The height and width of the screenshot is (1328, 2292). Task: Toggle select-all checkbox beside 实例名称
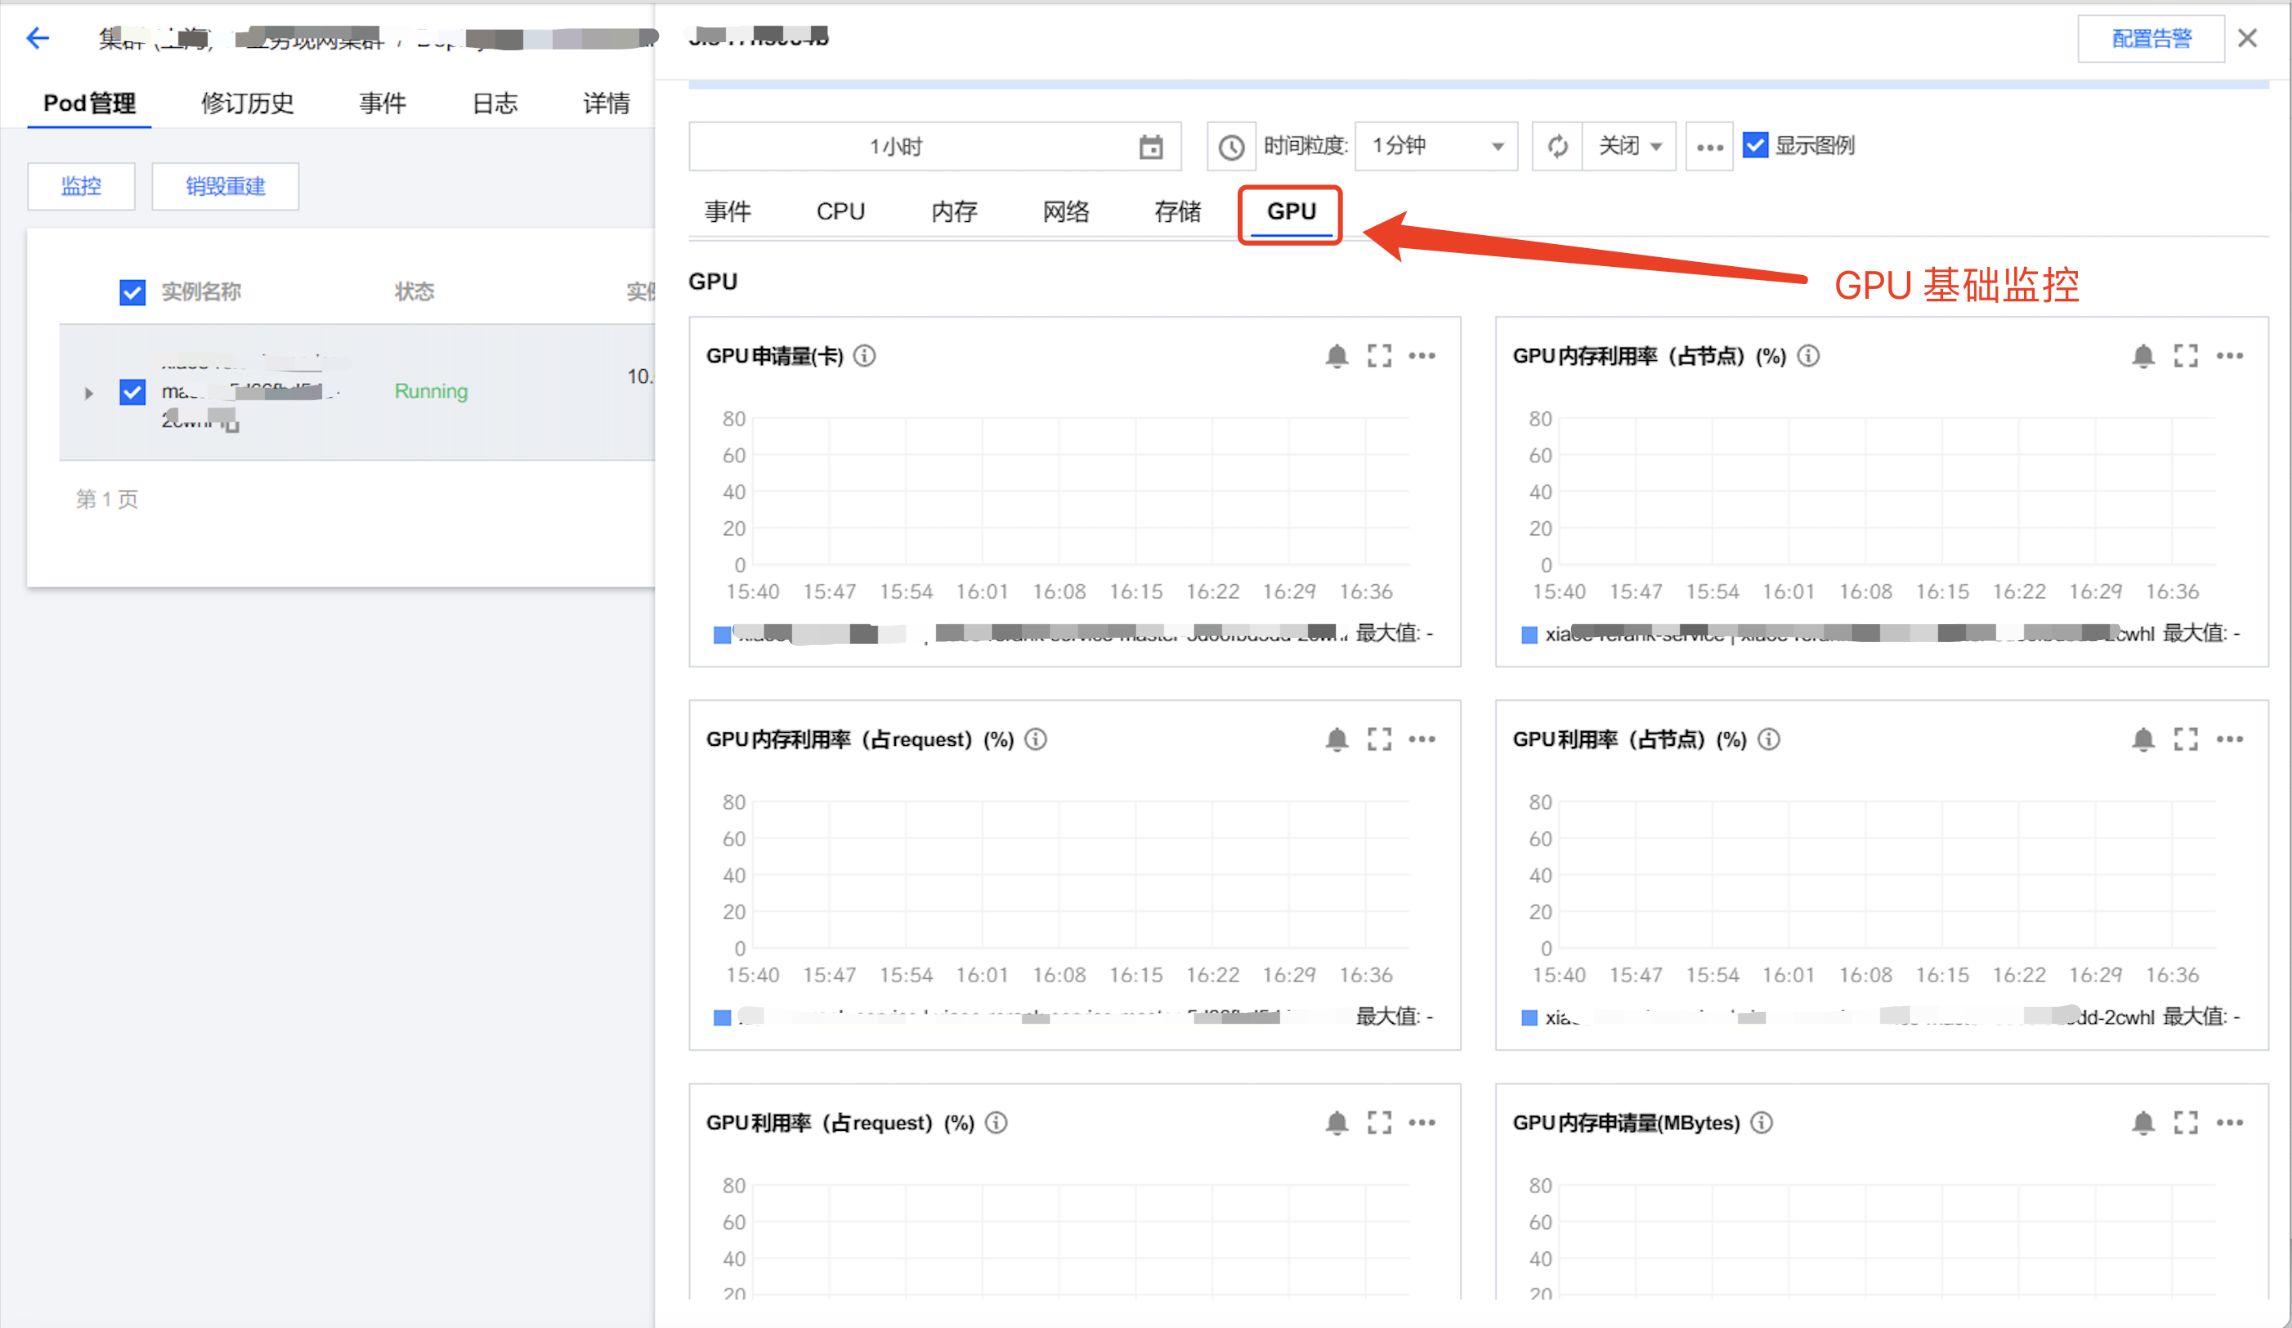(x=132, y=292)
